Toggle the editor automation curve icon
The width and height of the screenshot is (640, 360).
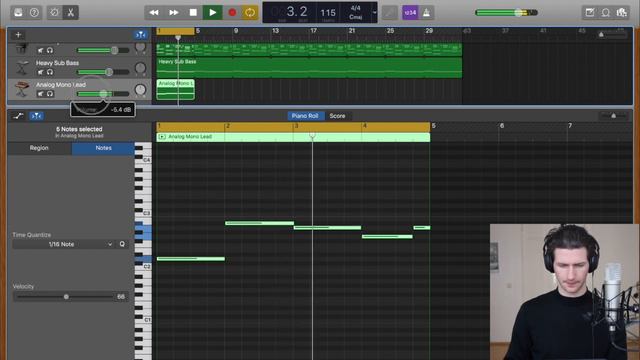point(18,116)
